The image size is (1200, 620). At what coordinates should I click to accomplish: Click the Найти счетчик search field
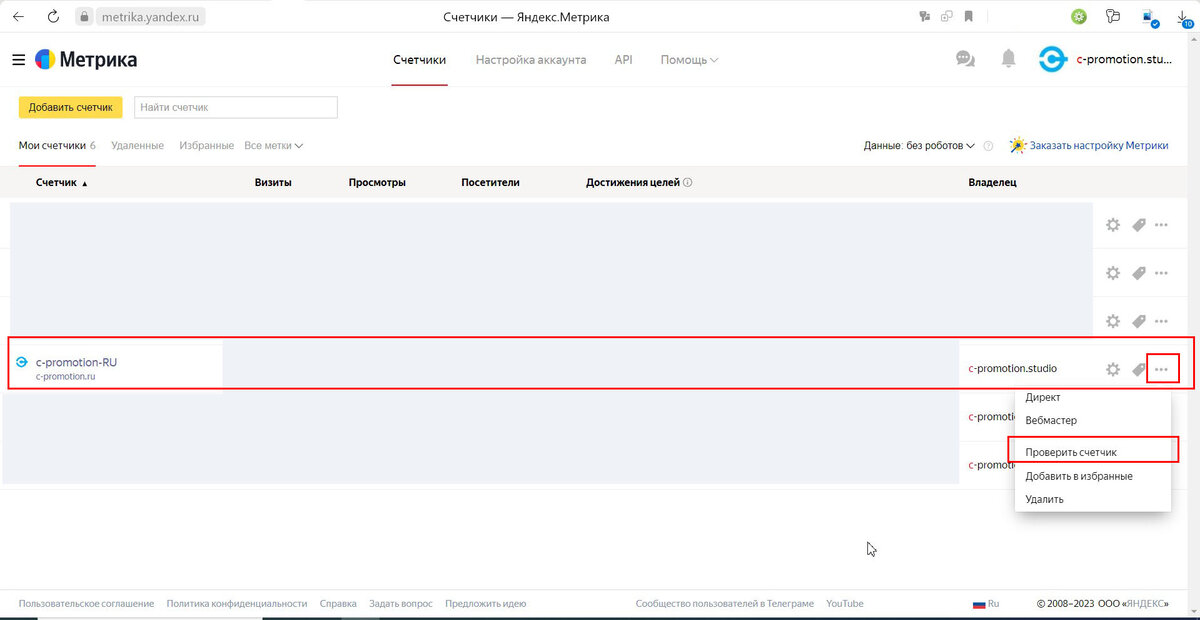[235, 107]
